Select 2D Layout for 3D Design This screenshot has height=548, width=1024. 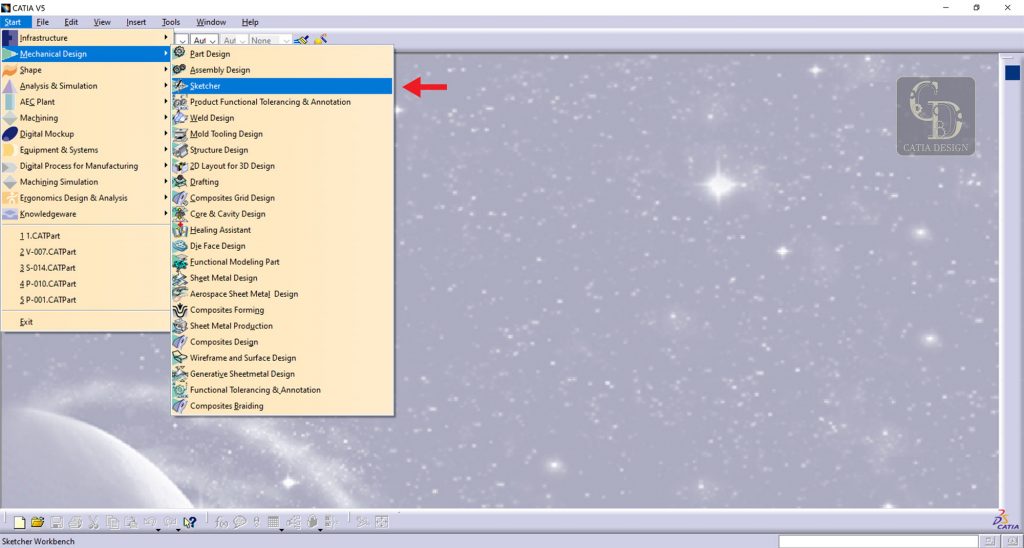(x=282, y=166)
